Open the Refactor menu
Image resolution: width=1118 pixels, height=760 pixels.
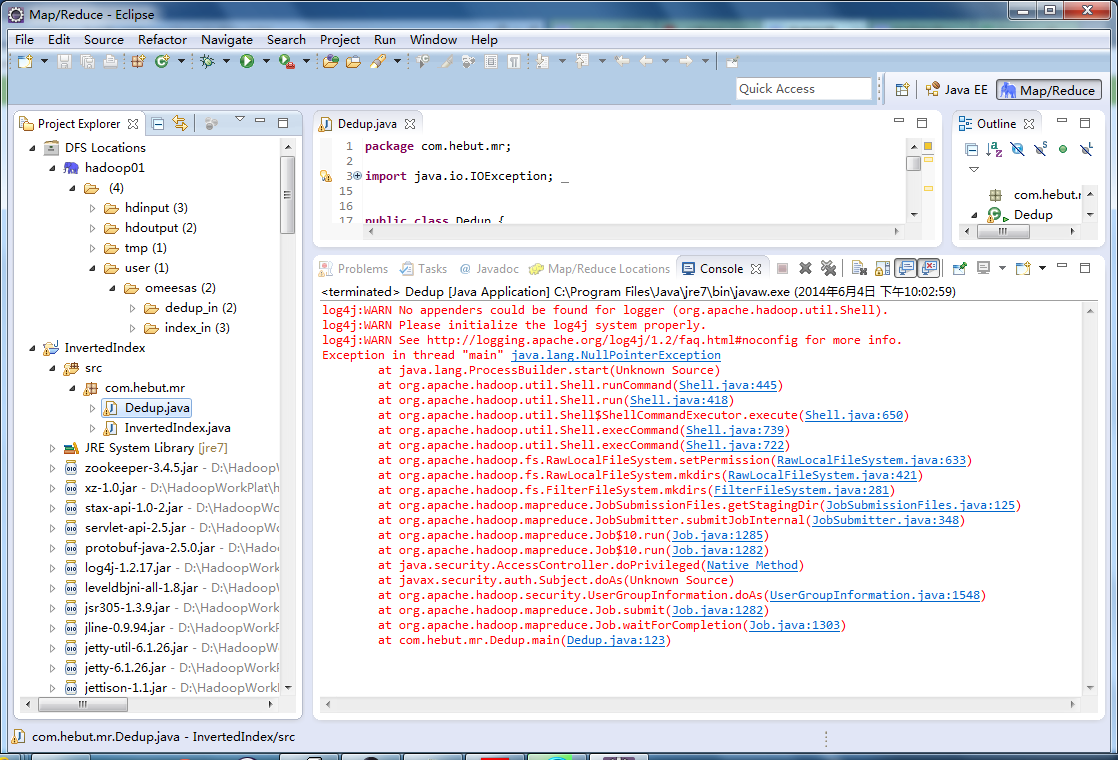click(x=163, y=40)
